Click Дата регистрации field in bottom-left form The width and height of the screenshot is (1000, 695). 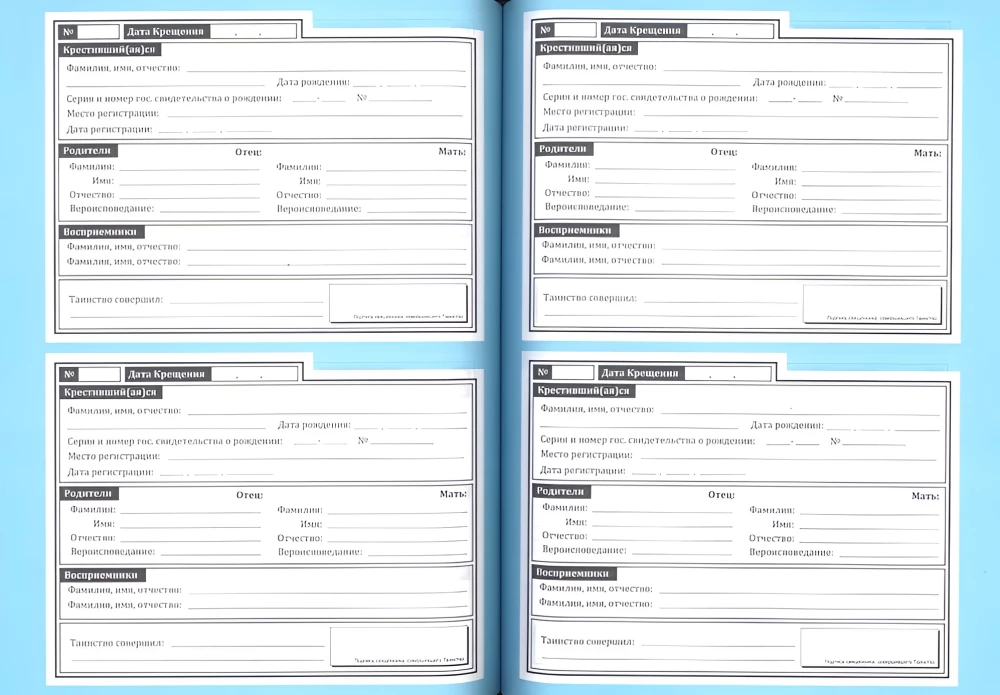[x=215, y=471]
